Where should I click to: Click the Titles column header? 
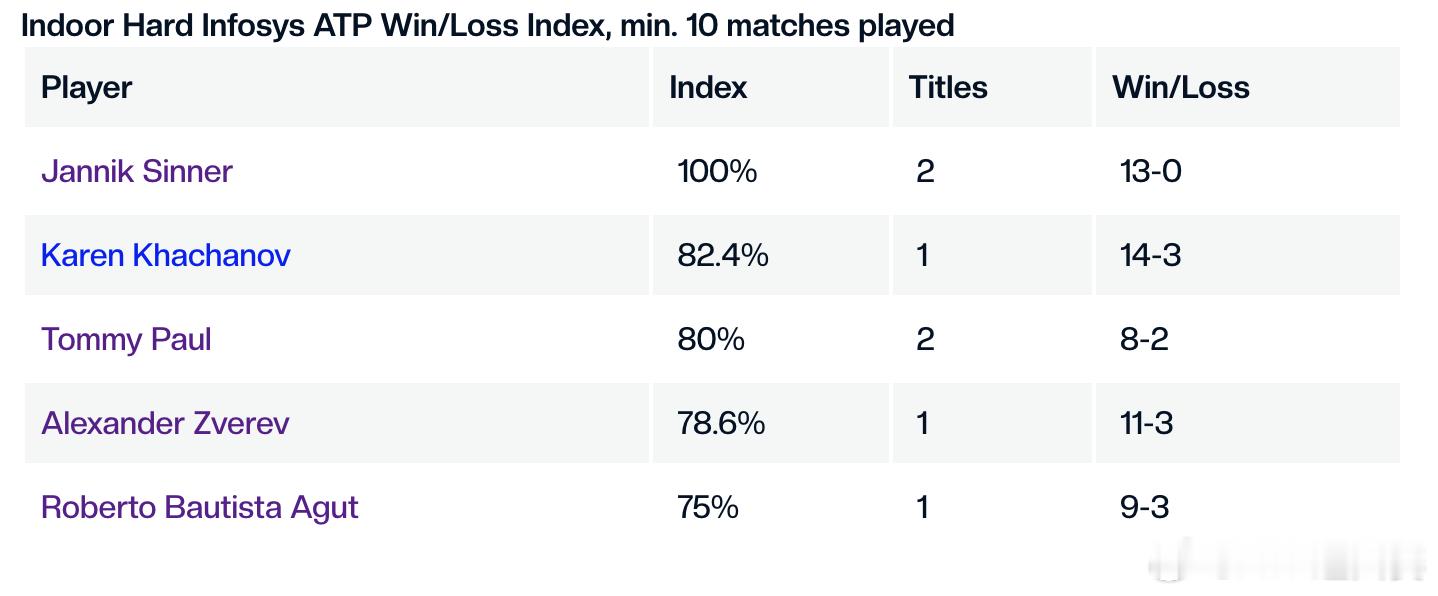click(x=948, y=87)
